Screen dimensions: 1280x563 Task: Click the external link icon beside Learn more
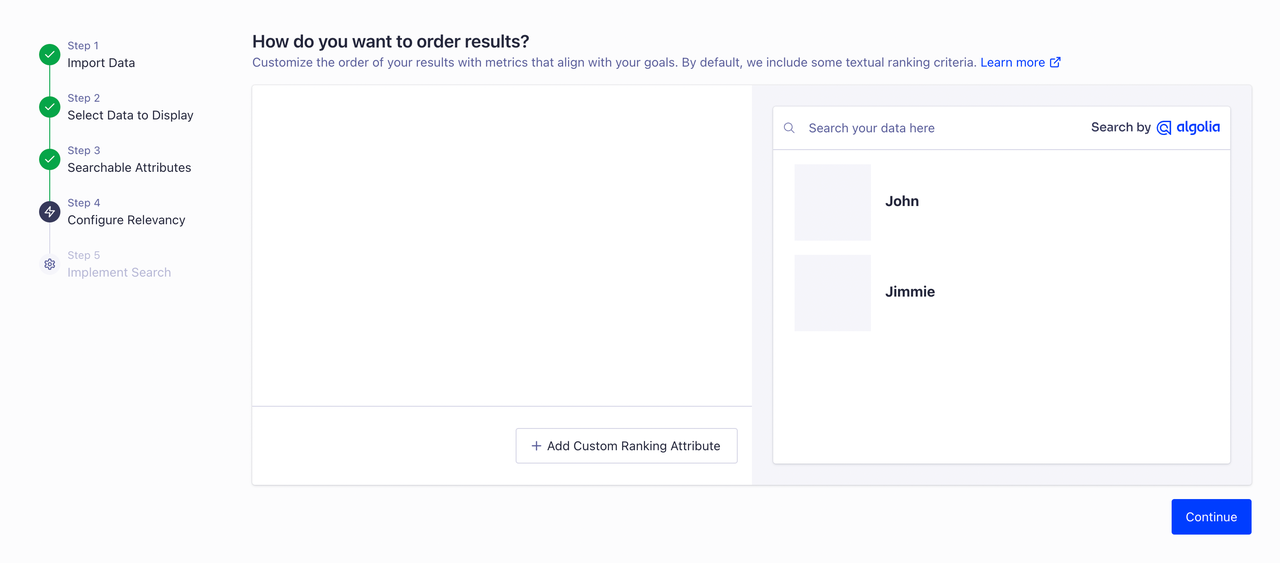(x=1055, y=62)
